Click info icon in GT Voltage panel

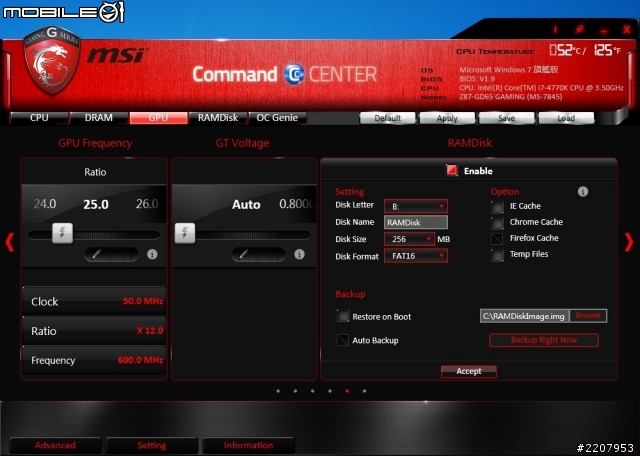point(299,254)
